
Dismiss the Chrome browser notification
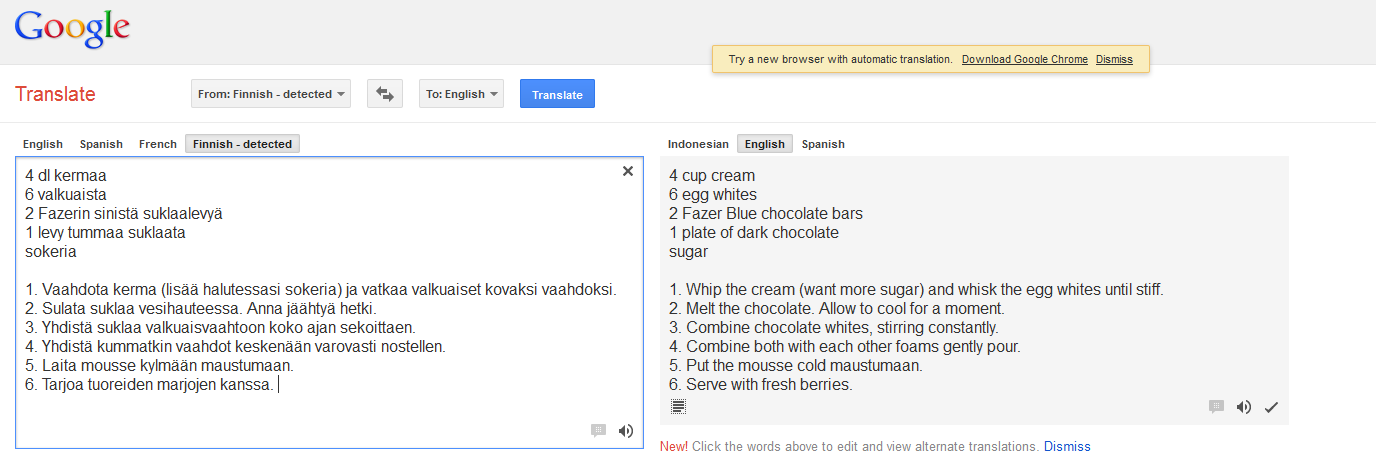(x=1114, y=59)
